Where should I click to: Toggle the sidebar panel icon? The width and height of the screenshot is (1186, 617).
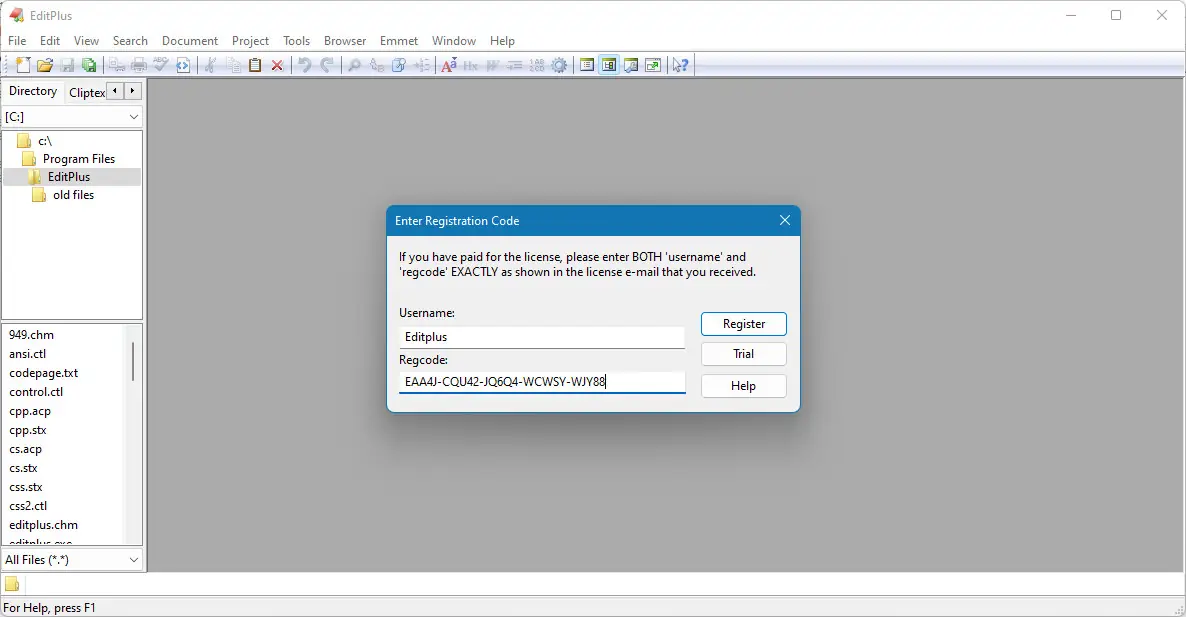tap(608, 65)
